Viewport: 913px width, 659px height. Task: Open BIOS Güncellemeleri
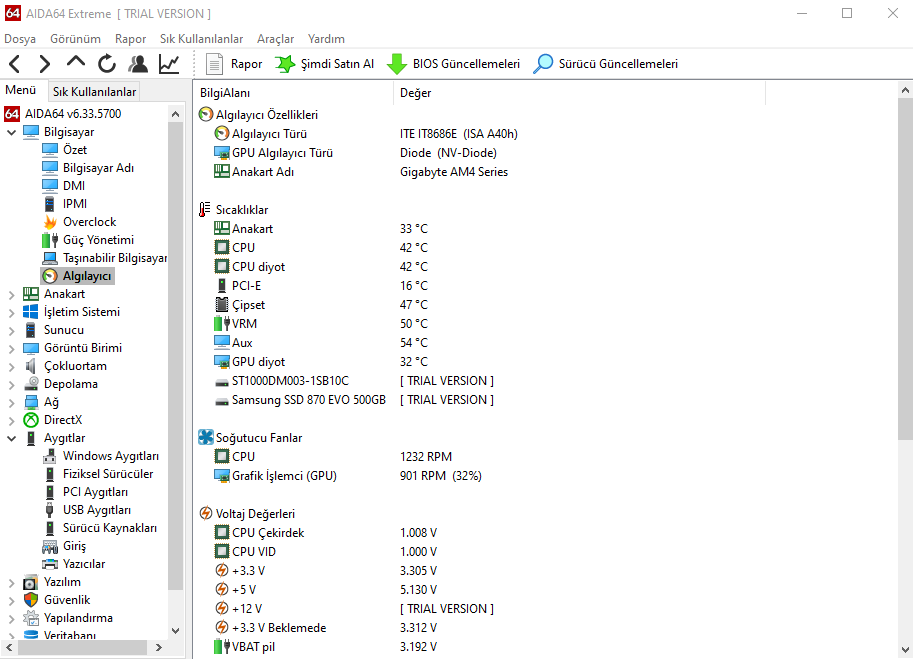click(x=454, y=63)
